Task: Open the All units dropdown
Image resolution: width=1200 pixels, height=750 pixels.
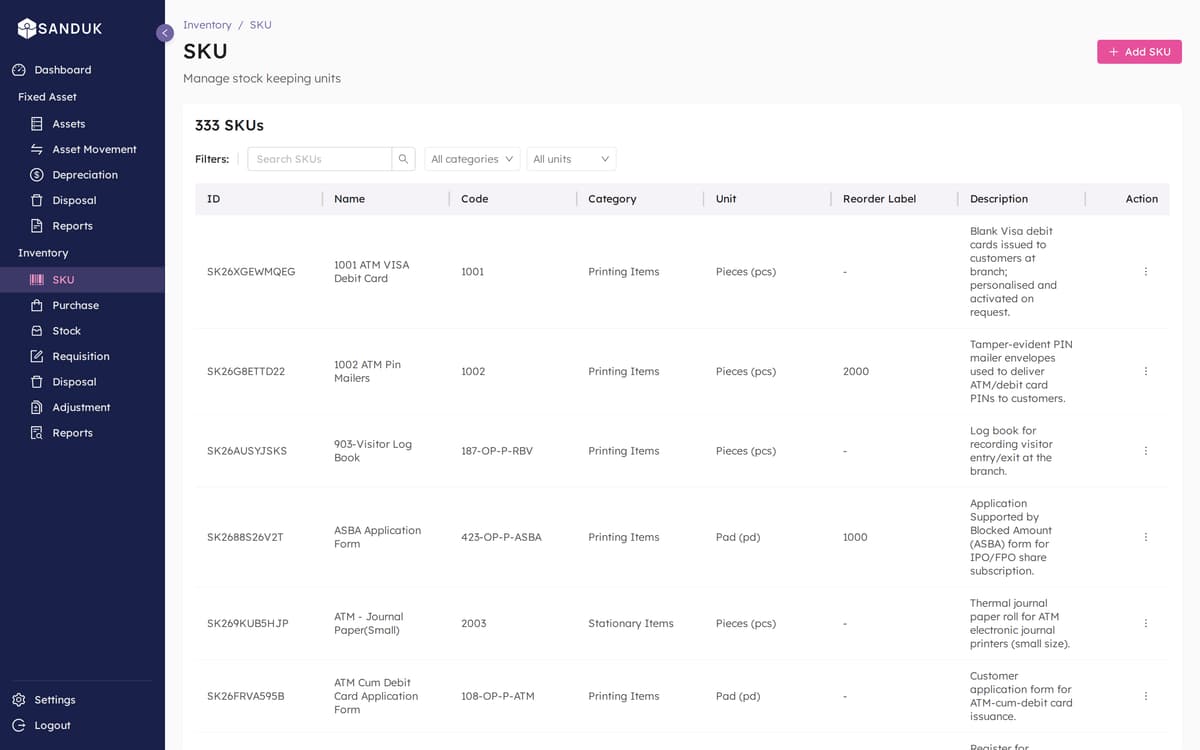Action: [571, 159]
